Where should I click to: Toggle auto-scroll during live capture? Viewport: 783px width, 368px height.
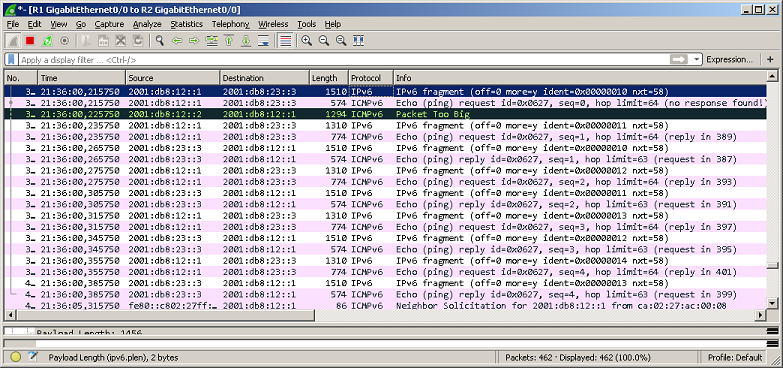click(263, 41)
